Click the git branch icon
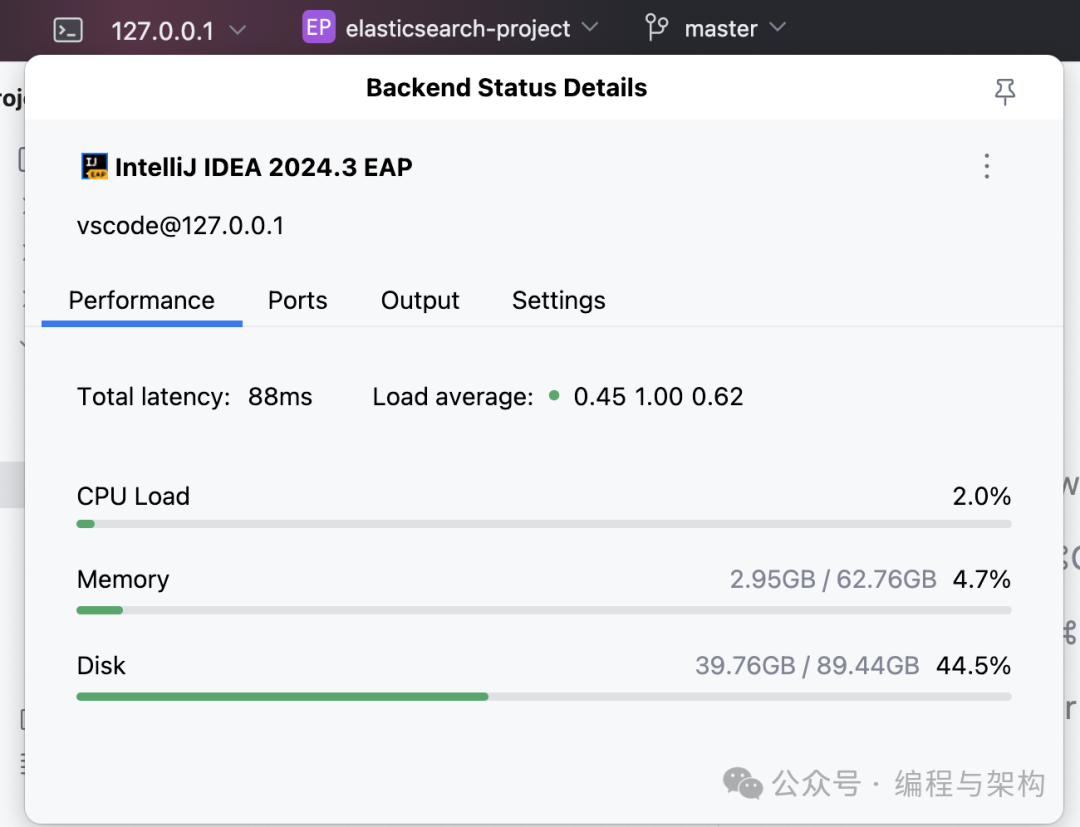1080x827 pixels. click(x=657, y=28)
